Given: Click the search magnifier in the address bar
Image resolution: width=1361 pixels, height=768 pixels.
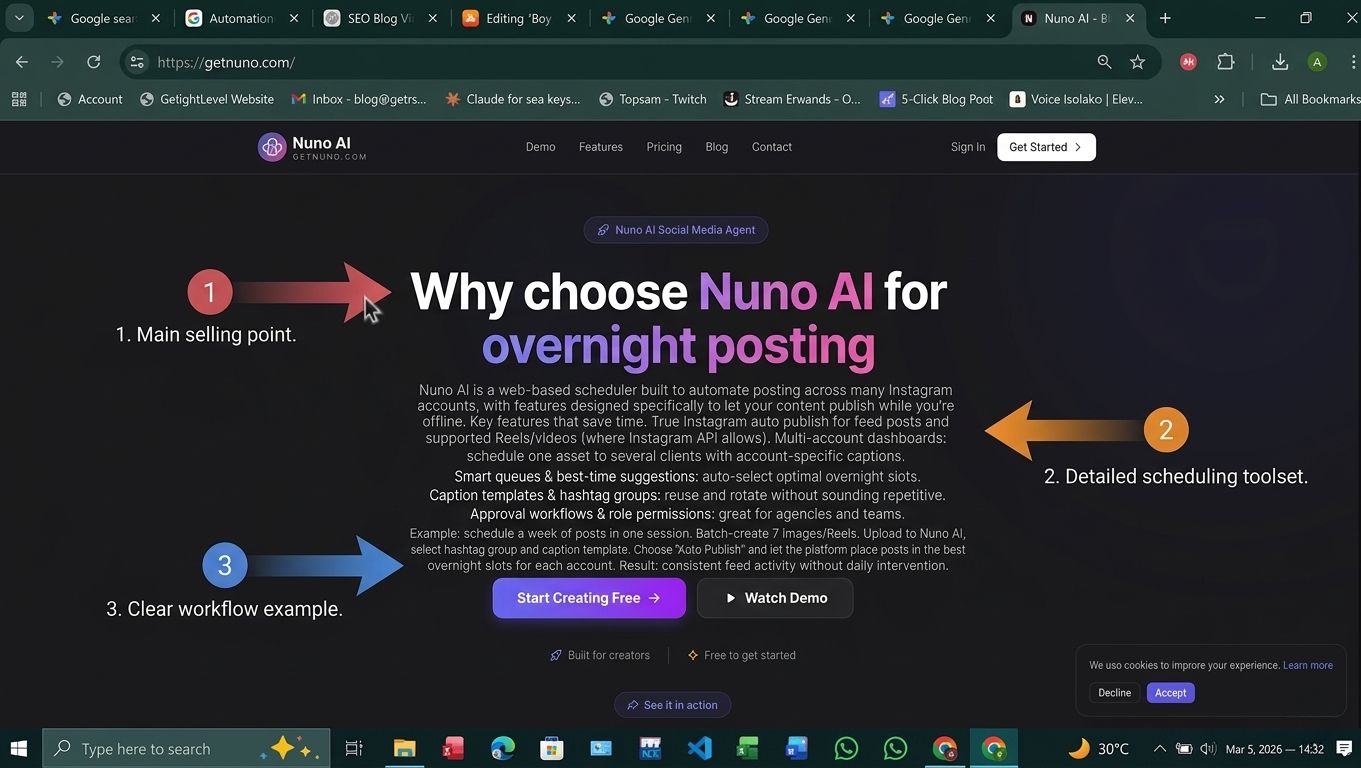Looking at the screenshot, I should (1104, 62).
